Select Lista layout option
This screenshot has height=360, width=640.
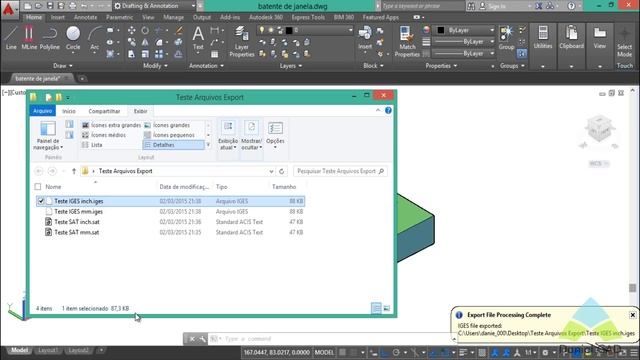tap(92, 145)
